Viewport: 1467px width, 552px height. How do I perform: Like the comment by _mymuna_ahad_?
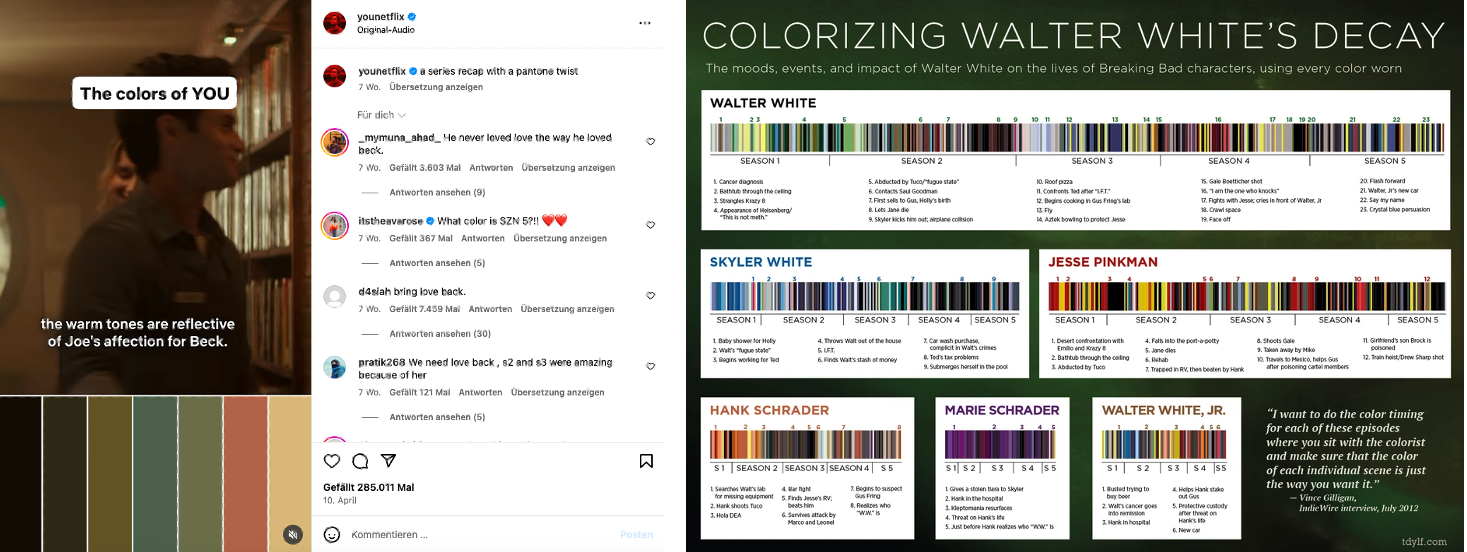[650, 142]
